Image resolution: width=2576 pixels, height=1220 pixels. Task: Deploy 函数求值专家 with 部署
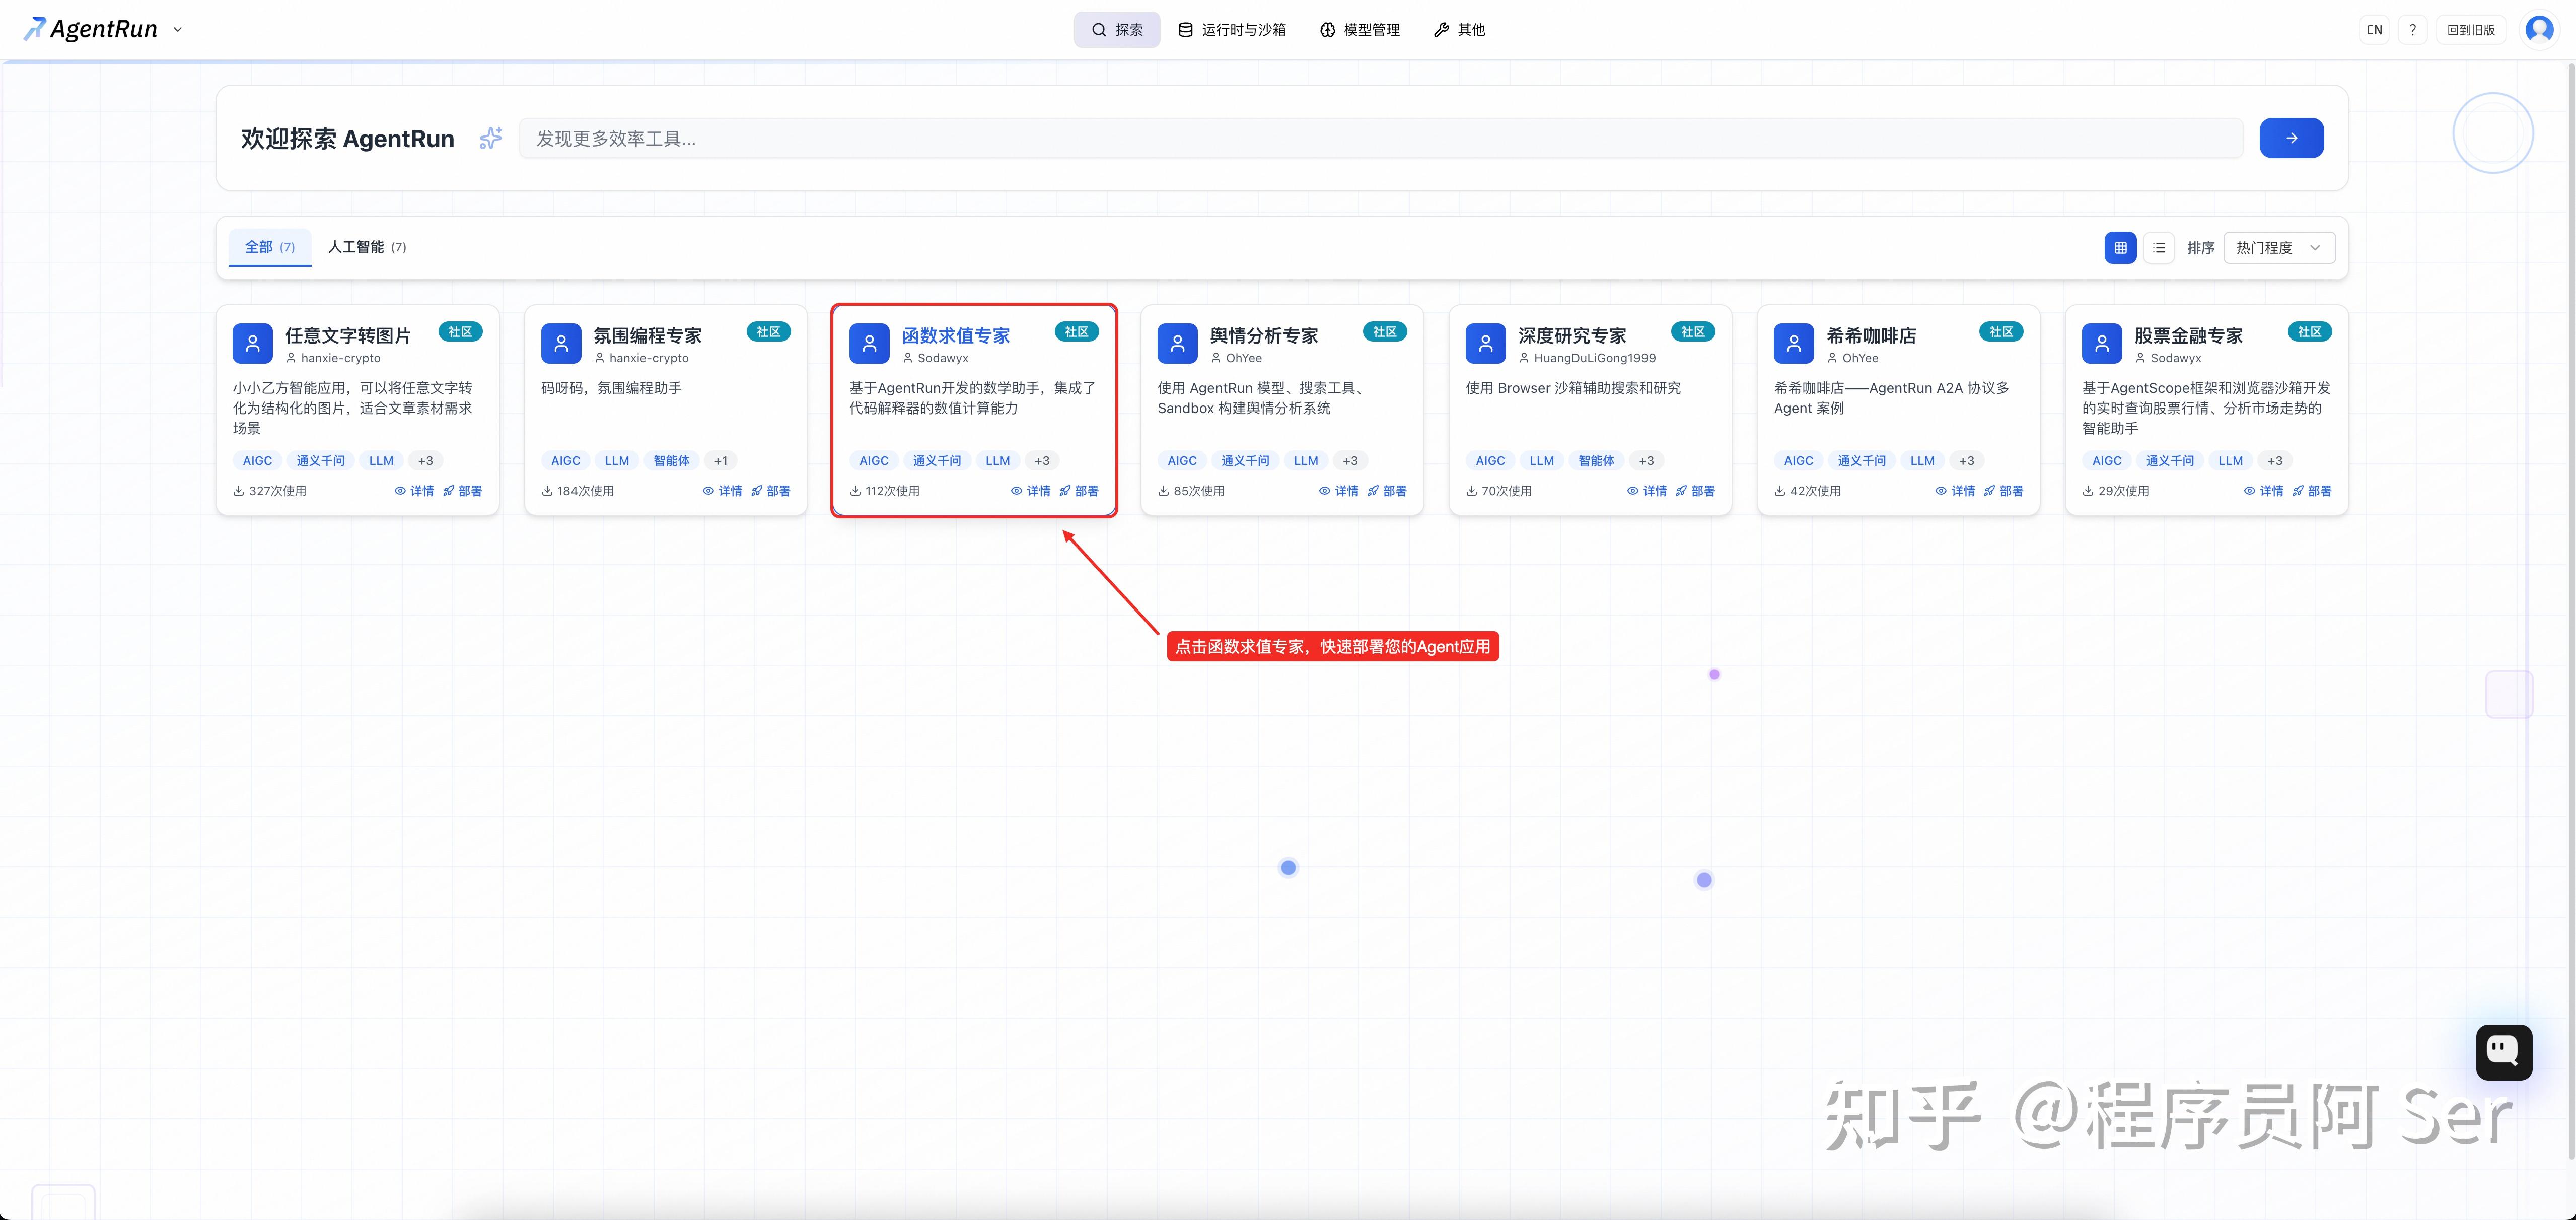(x=1079, y=491)
